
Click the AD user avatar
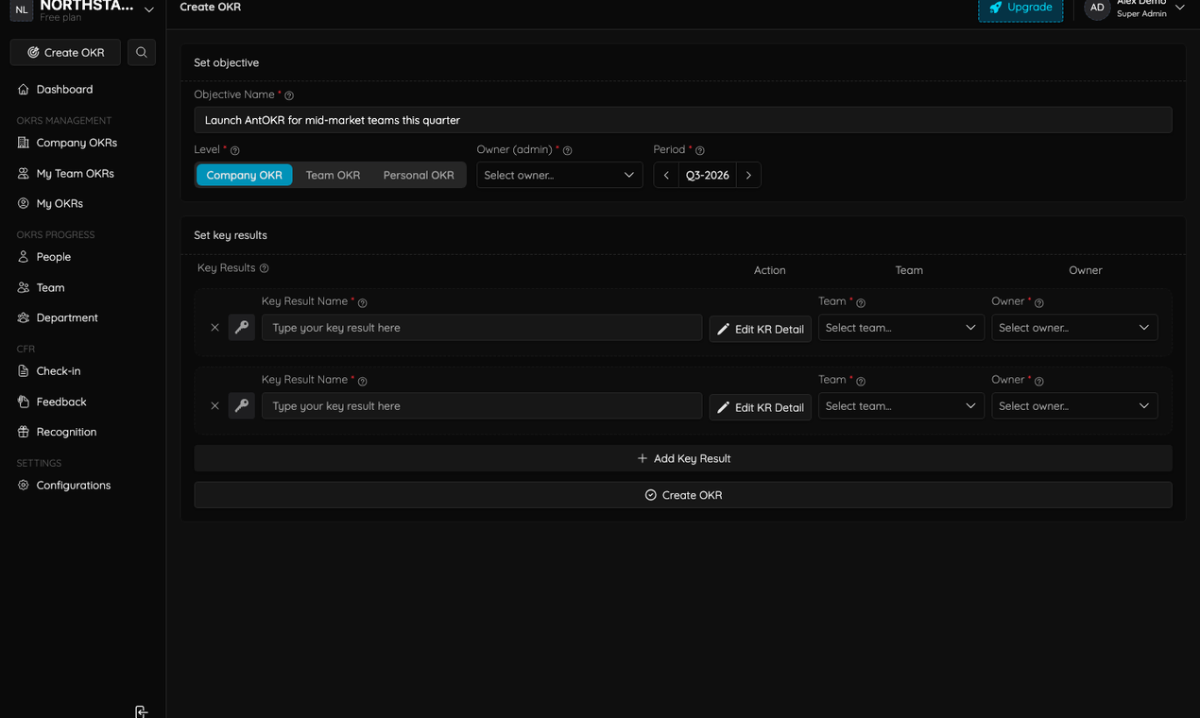(1097, 8)
